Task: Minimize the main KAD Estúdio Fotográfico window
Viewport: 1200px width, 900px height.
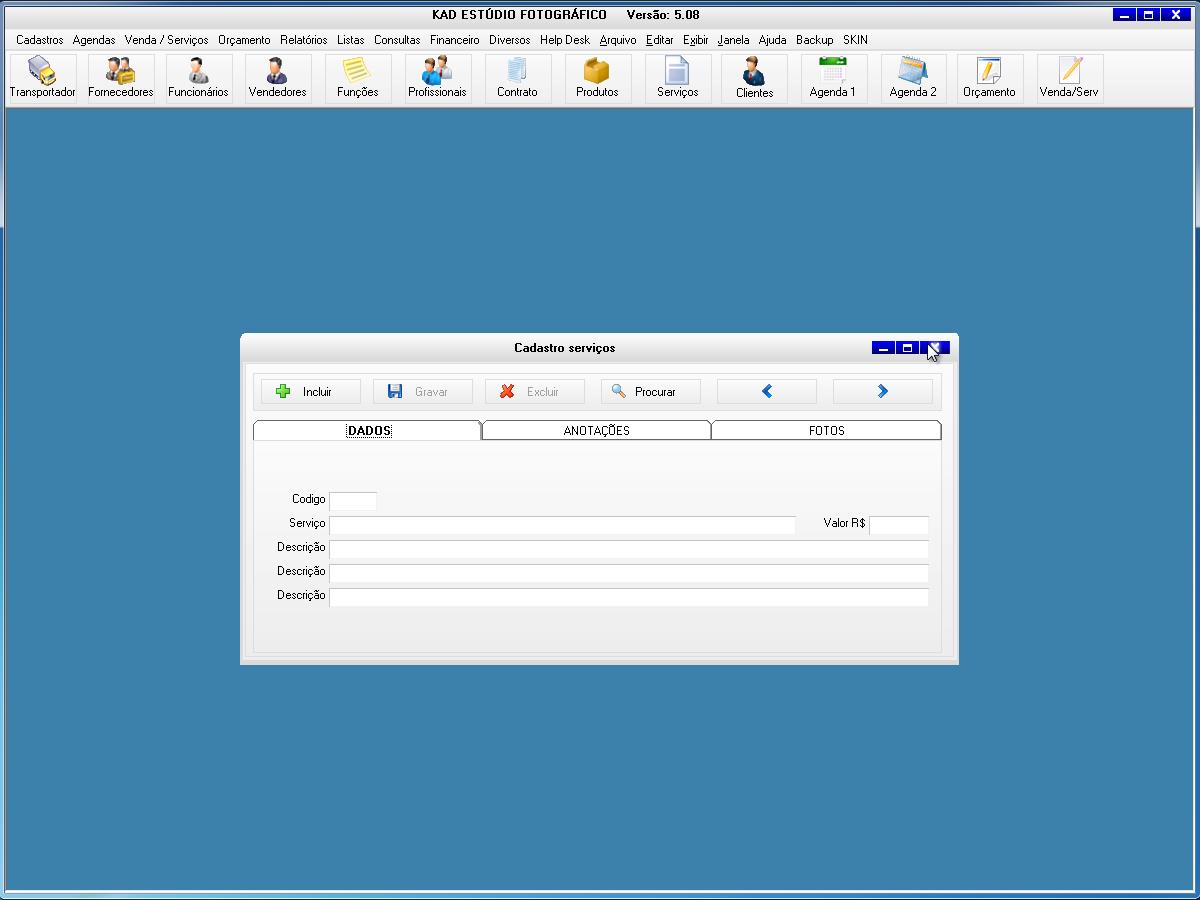Action: pos(1125,15)
